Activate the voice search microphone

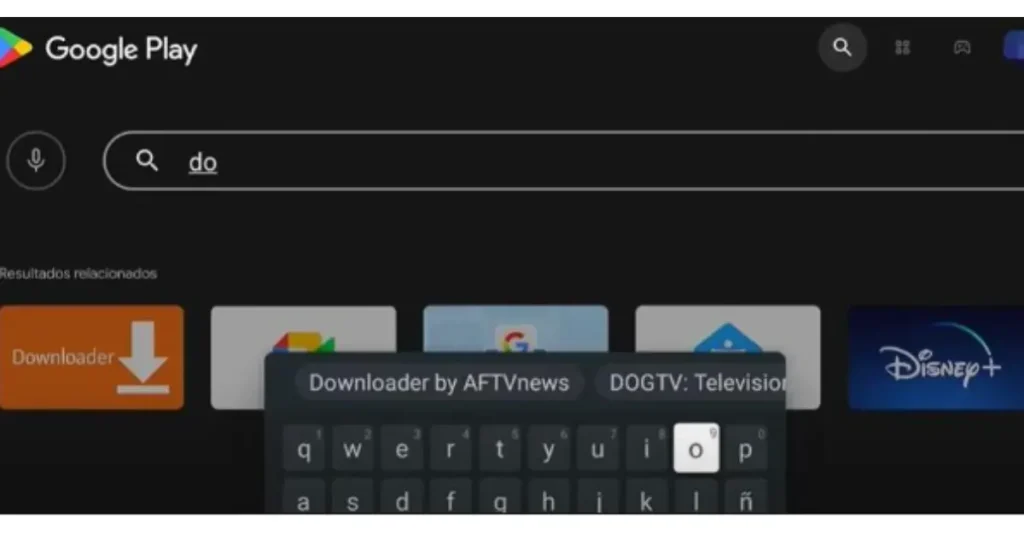(x=36, y=161)
